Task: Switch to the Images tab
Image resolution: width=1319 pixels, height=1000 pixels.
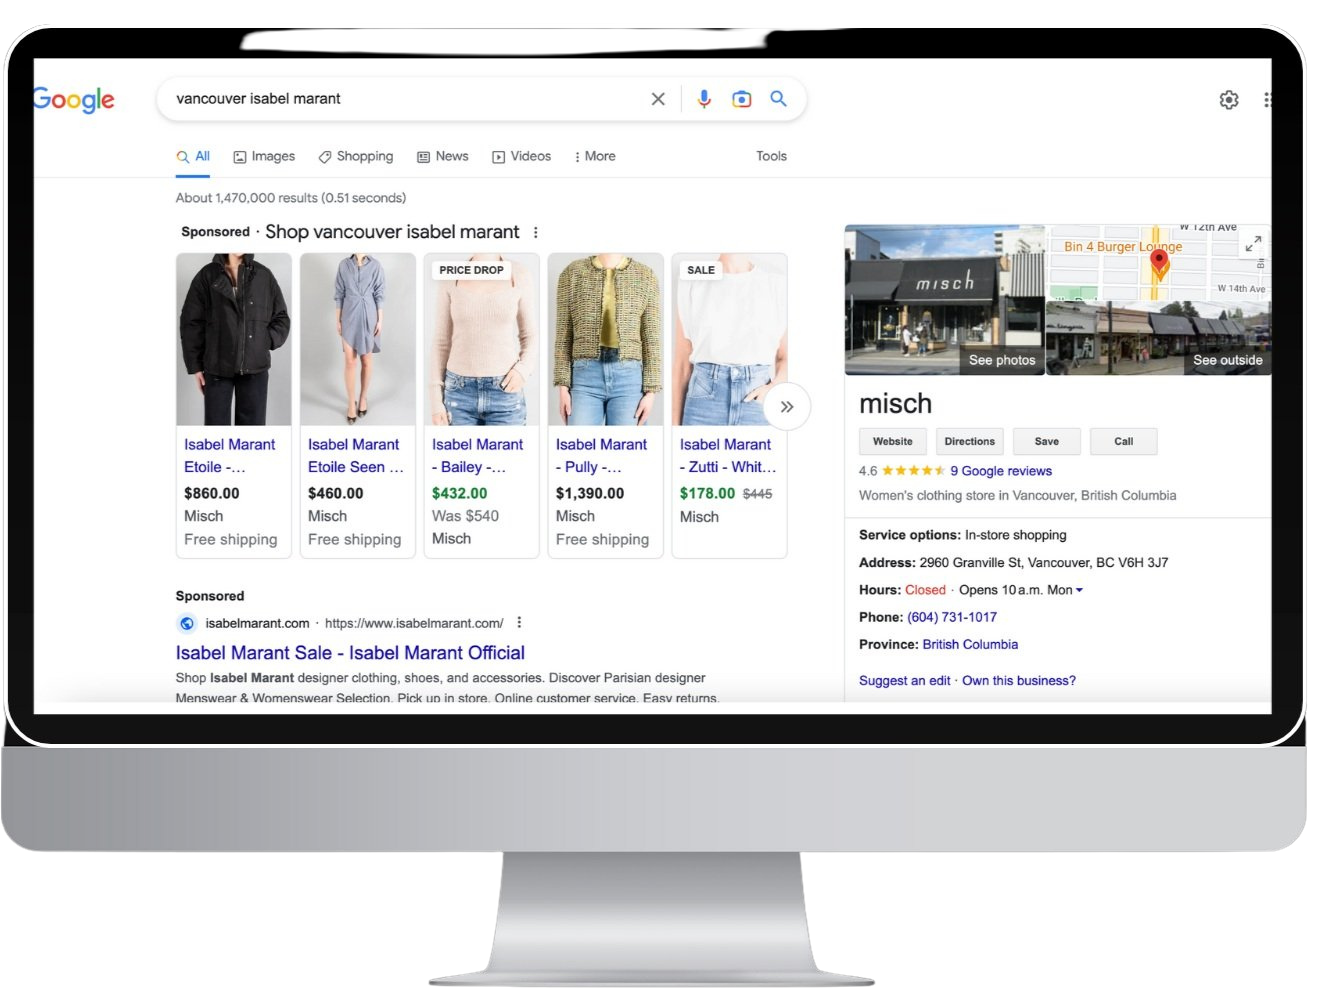Action: coord(264,156)
